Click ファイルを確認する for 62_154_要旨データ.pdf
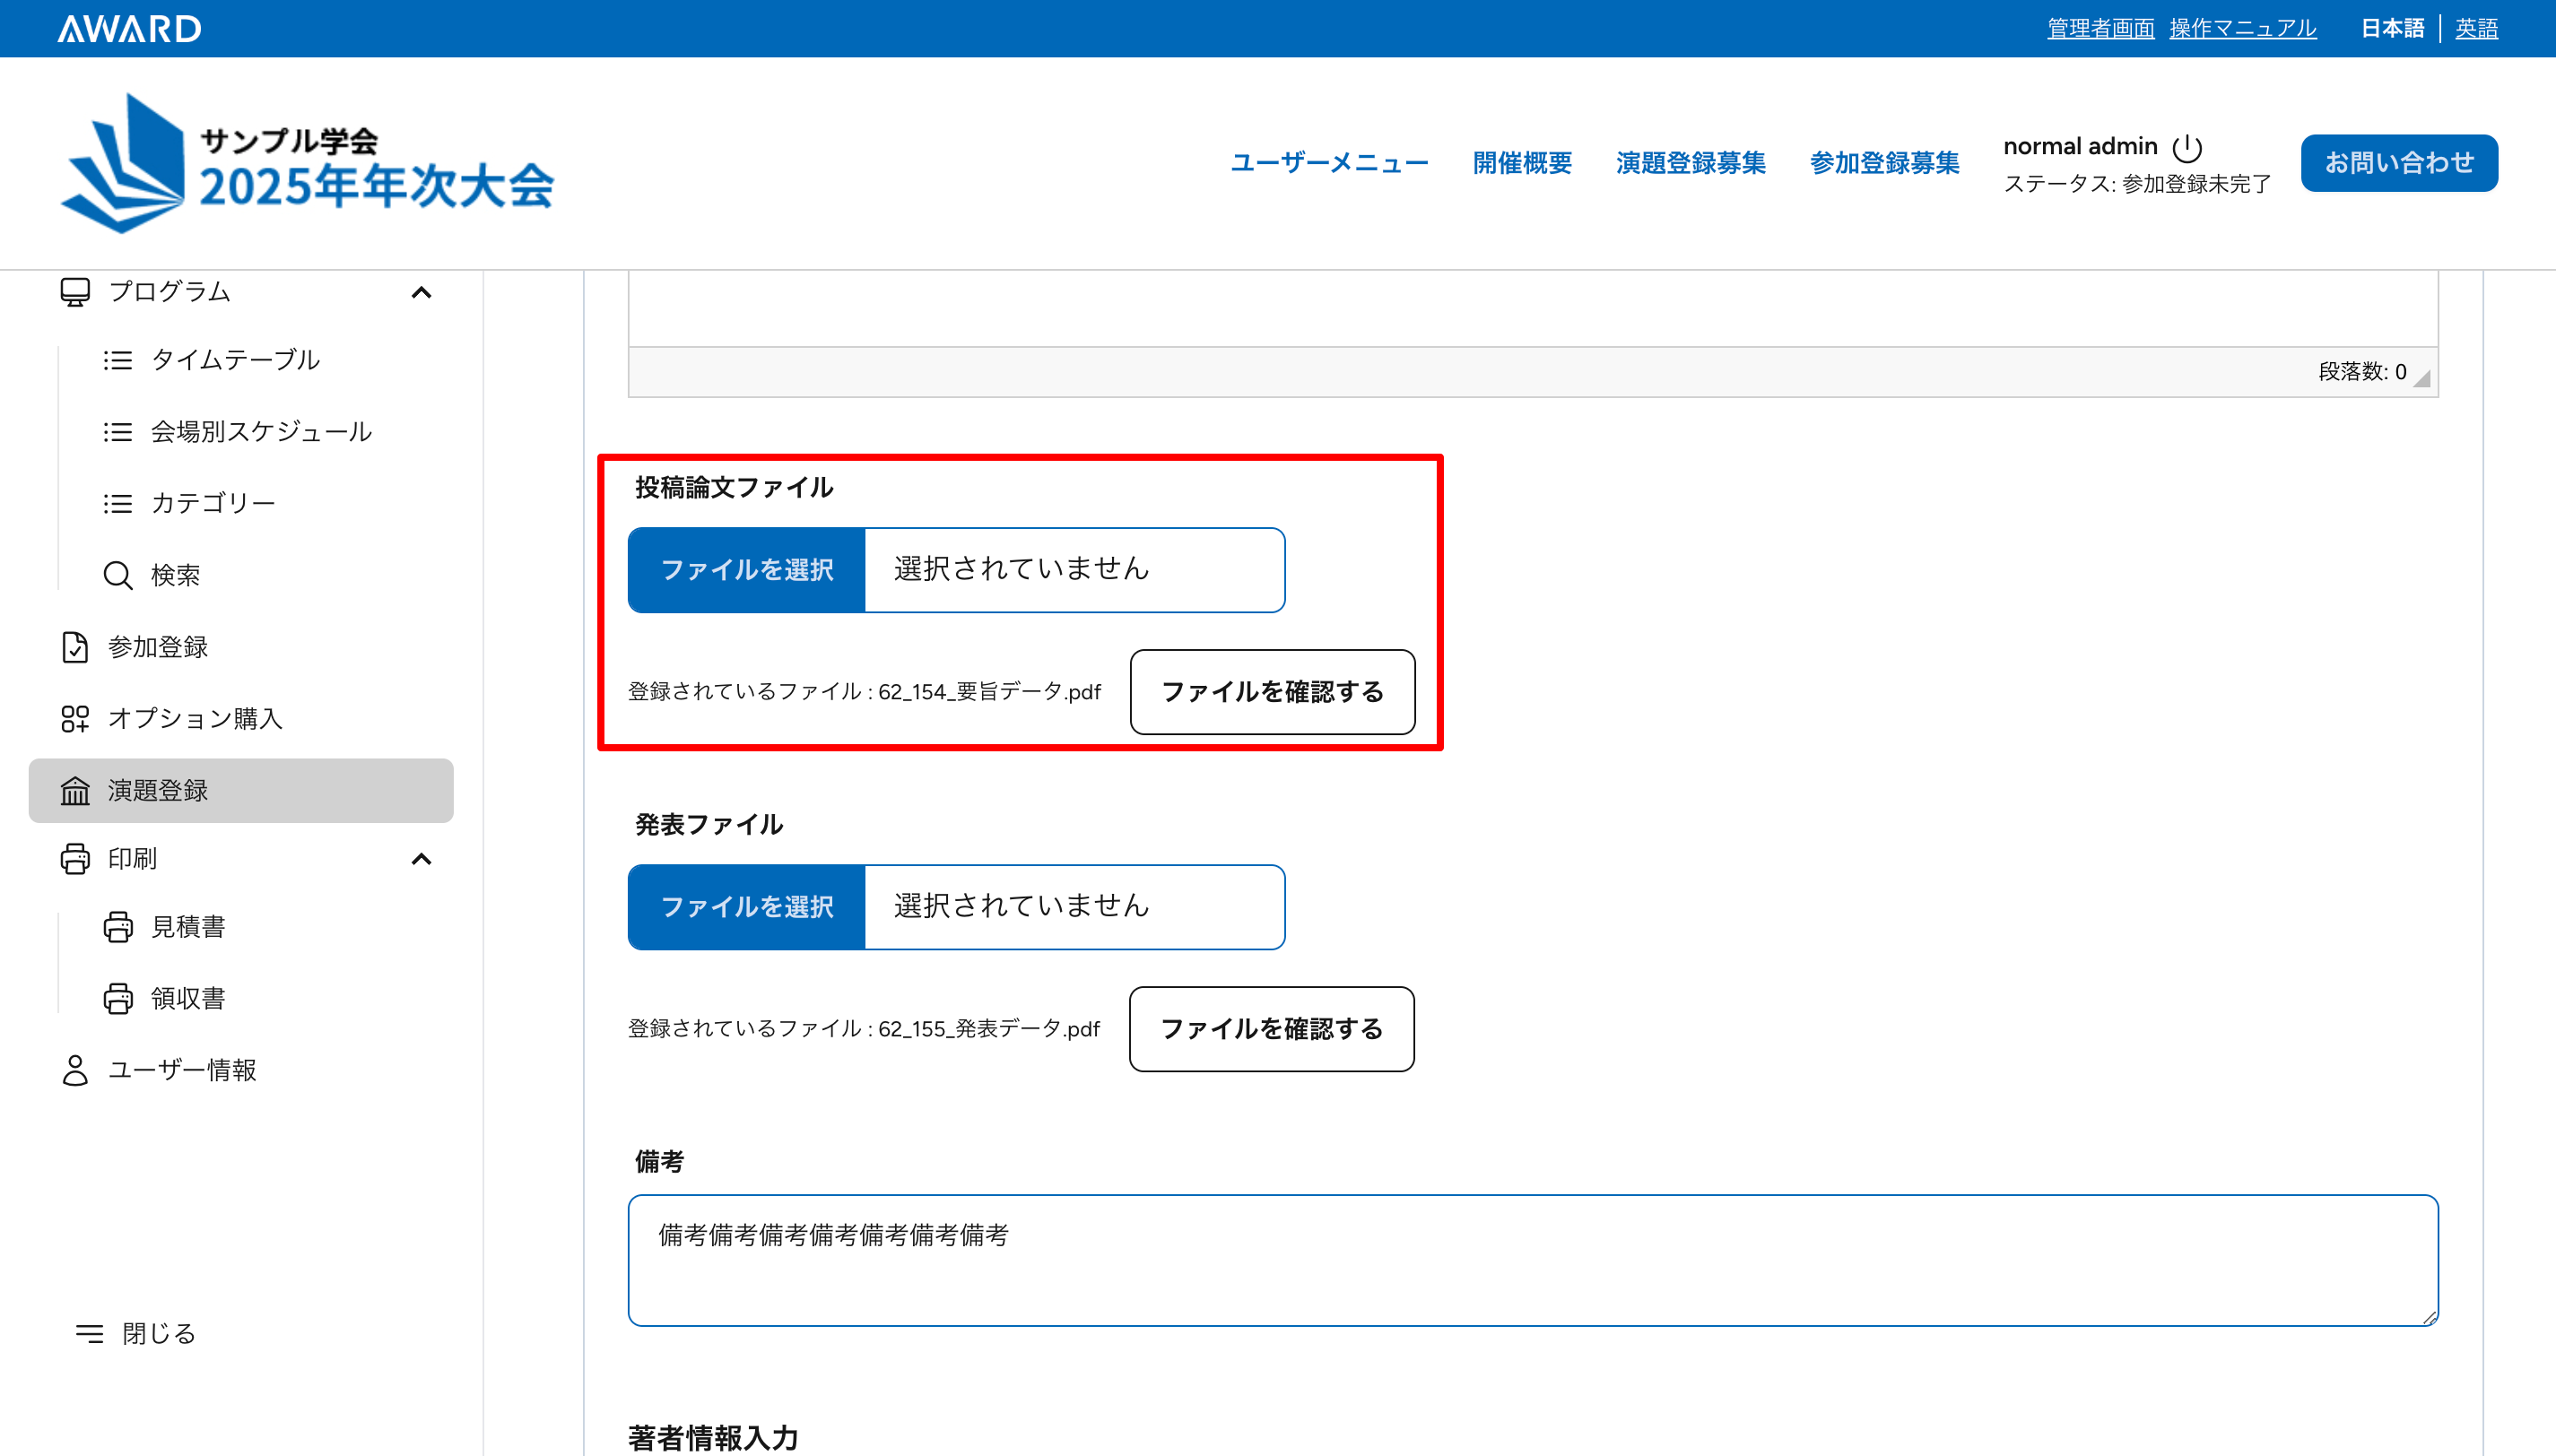This screenshot has width=2556, height=1456. point(1272,692)
